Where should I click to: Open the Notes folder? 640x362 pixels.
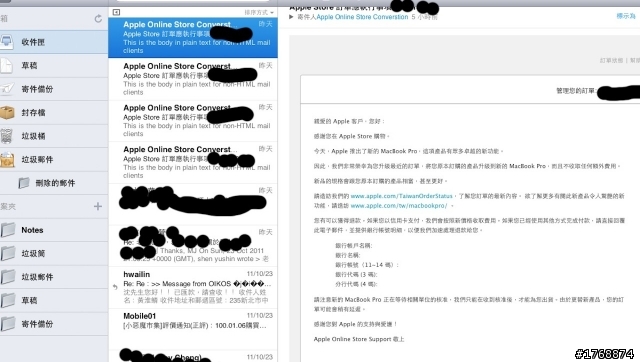[54, 230]
